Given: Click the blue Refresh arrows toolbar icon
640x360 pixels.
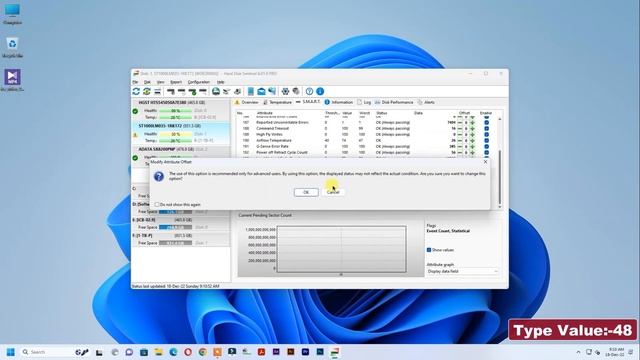Looking at the screenshot, I should coord(136,91).
